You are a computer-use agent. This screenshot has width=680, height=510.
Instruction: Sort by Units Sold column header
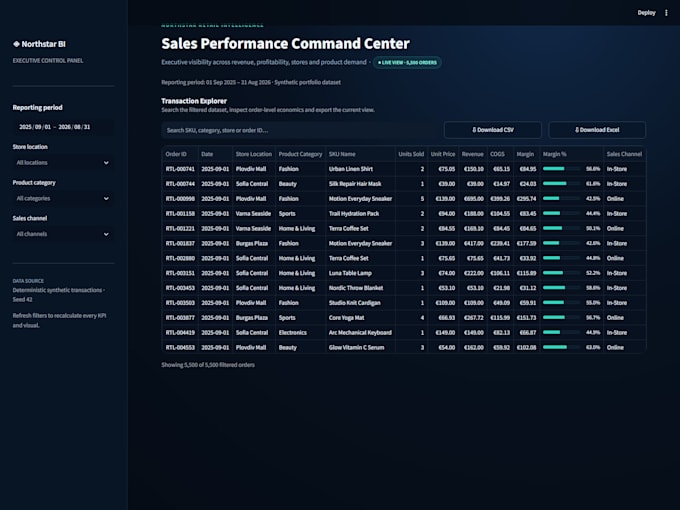pyautogui.click(x=411, y=154)
